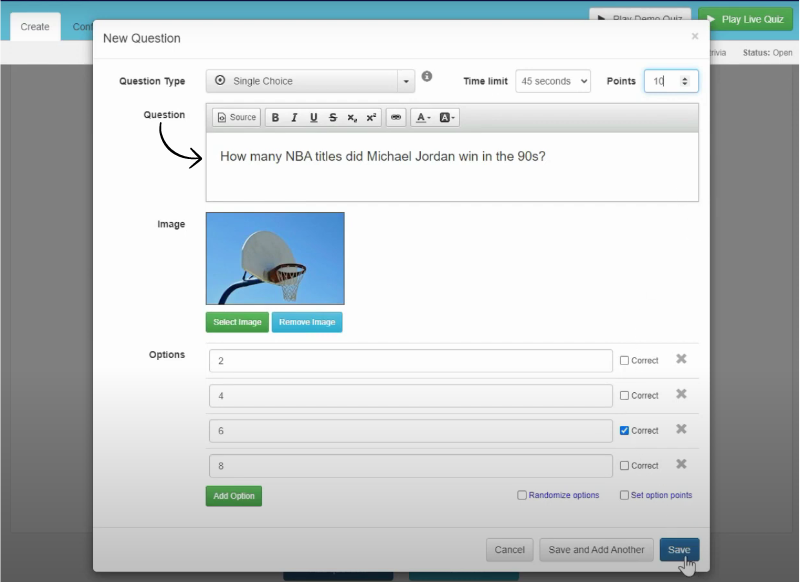Delete the option with value 8

click(x=681, y=464)
